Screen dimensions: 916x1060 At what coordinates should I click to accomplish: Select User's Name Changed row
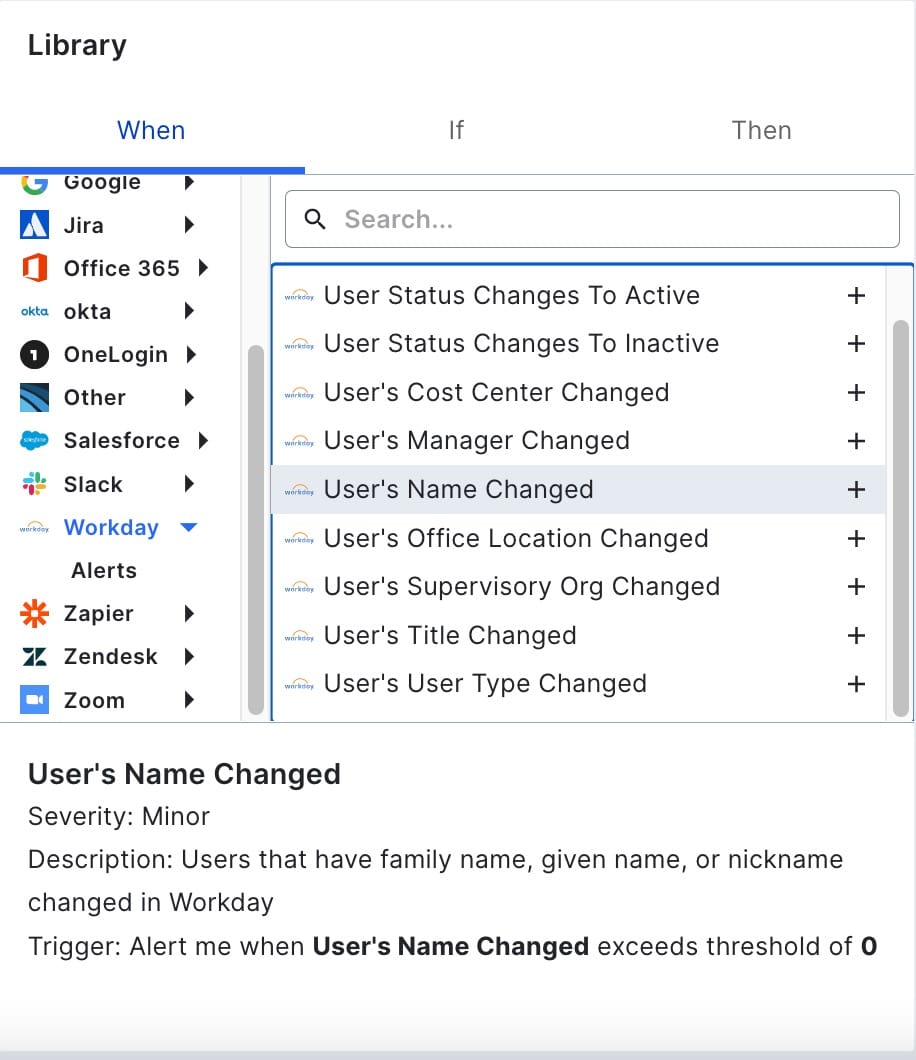[x=579, y=489]
